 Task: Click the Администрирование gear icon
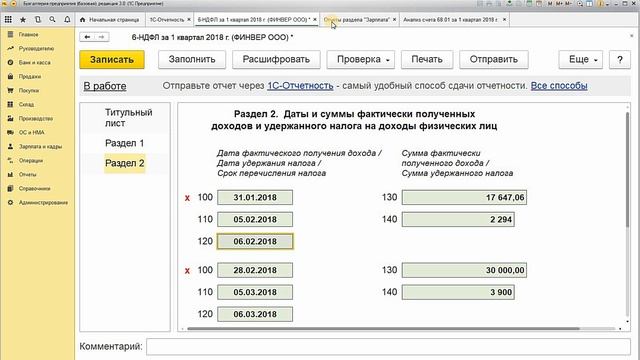point(11,202)
